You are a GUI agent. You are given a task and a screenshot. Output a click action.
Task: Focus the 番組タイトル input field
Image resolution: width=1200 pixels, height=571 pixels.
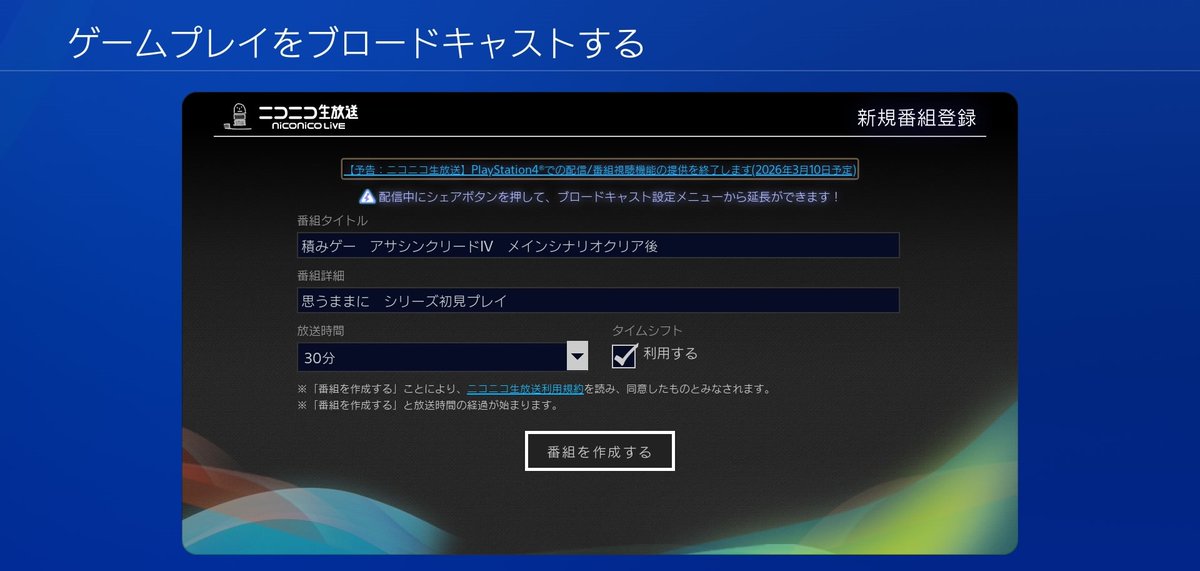(598, 245)
